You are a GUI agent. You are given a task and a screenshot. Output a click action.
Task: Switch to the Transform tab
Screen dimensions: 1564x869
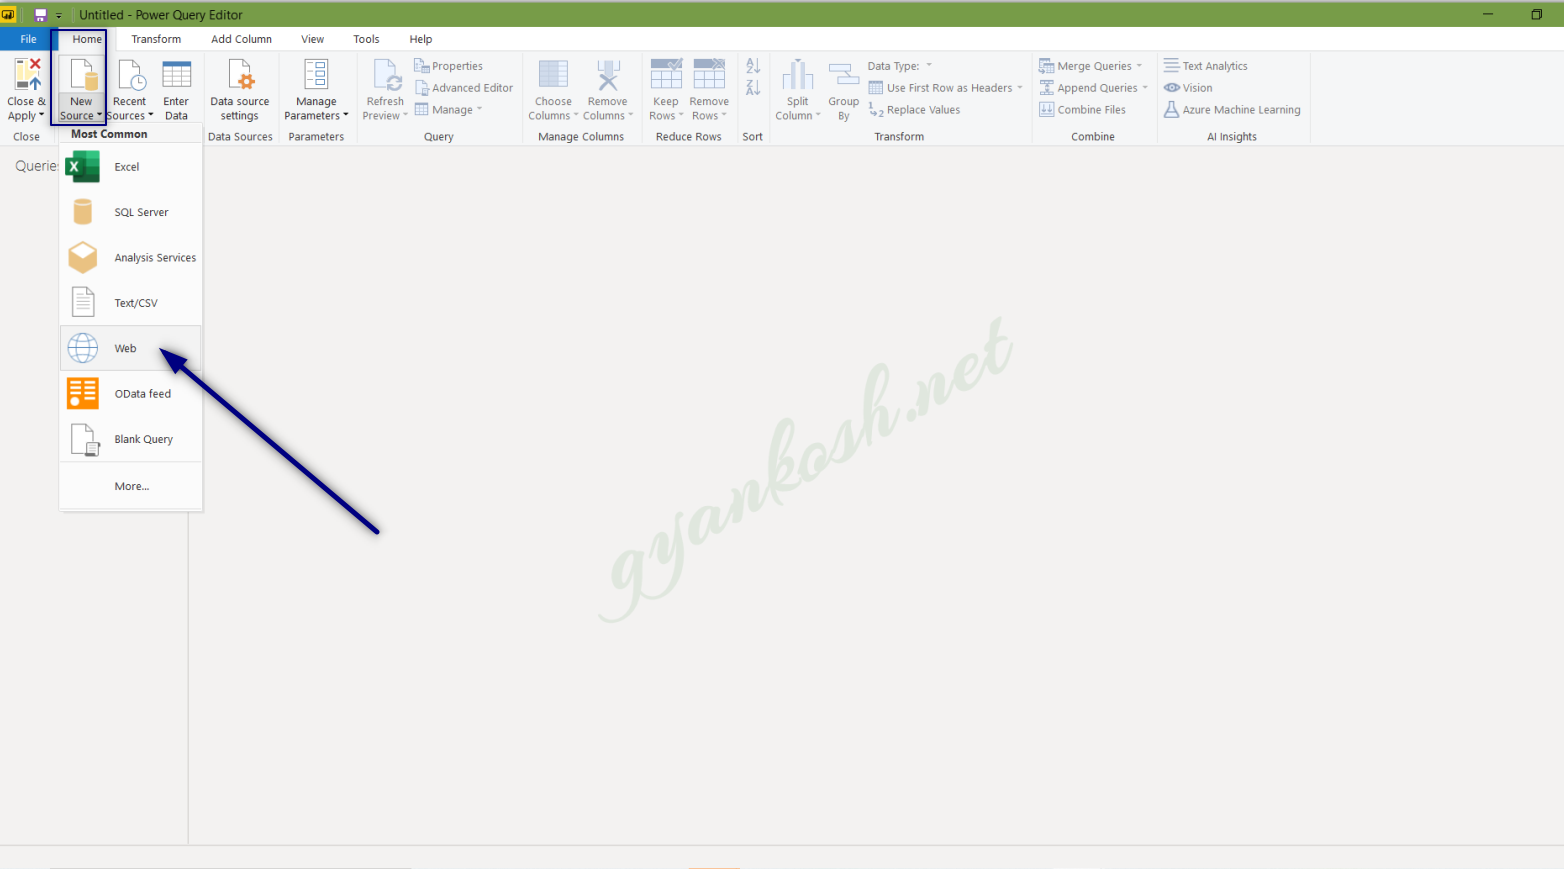click(156, 39)
